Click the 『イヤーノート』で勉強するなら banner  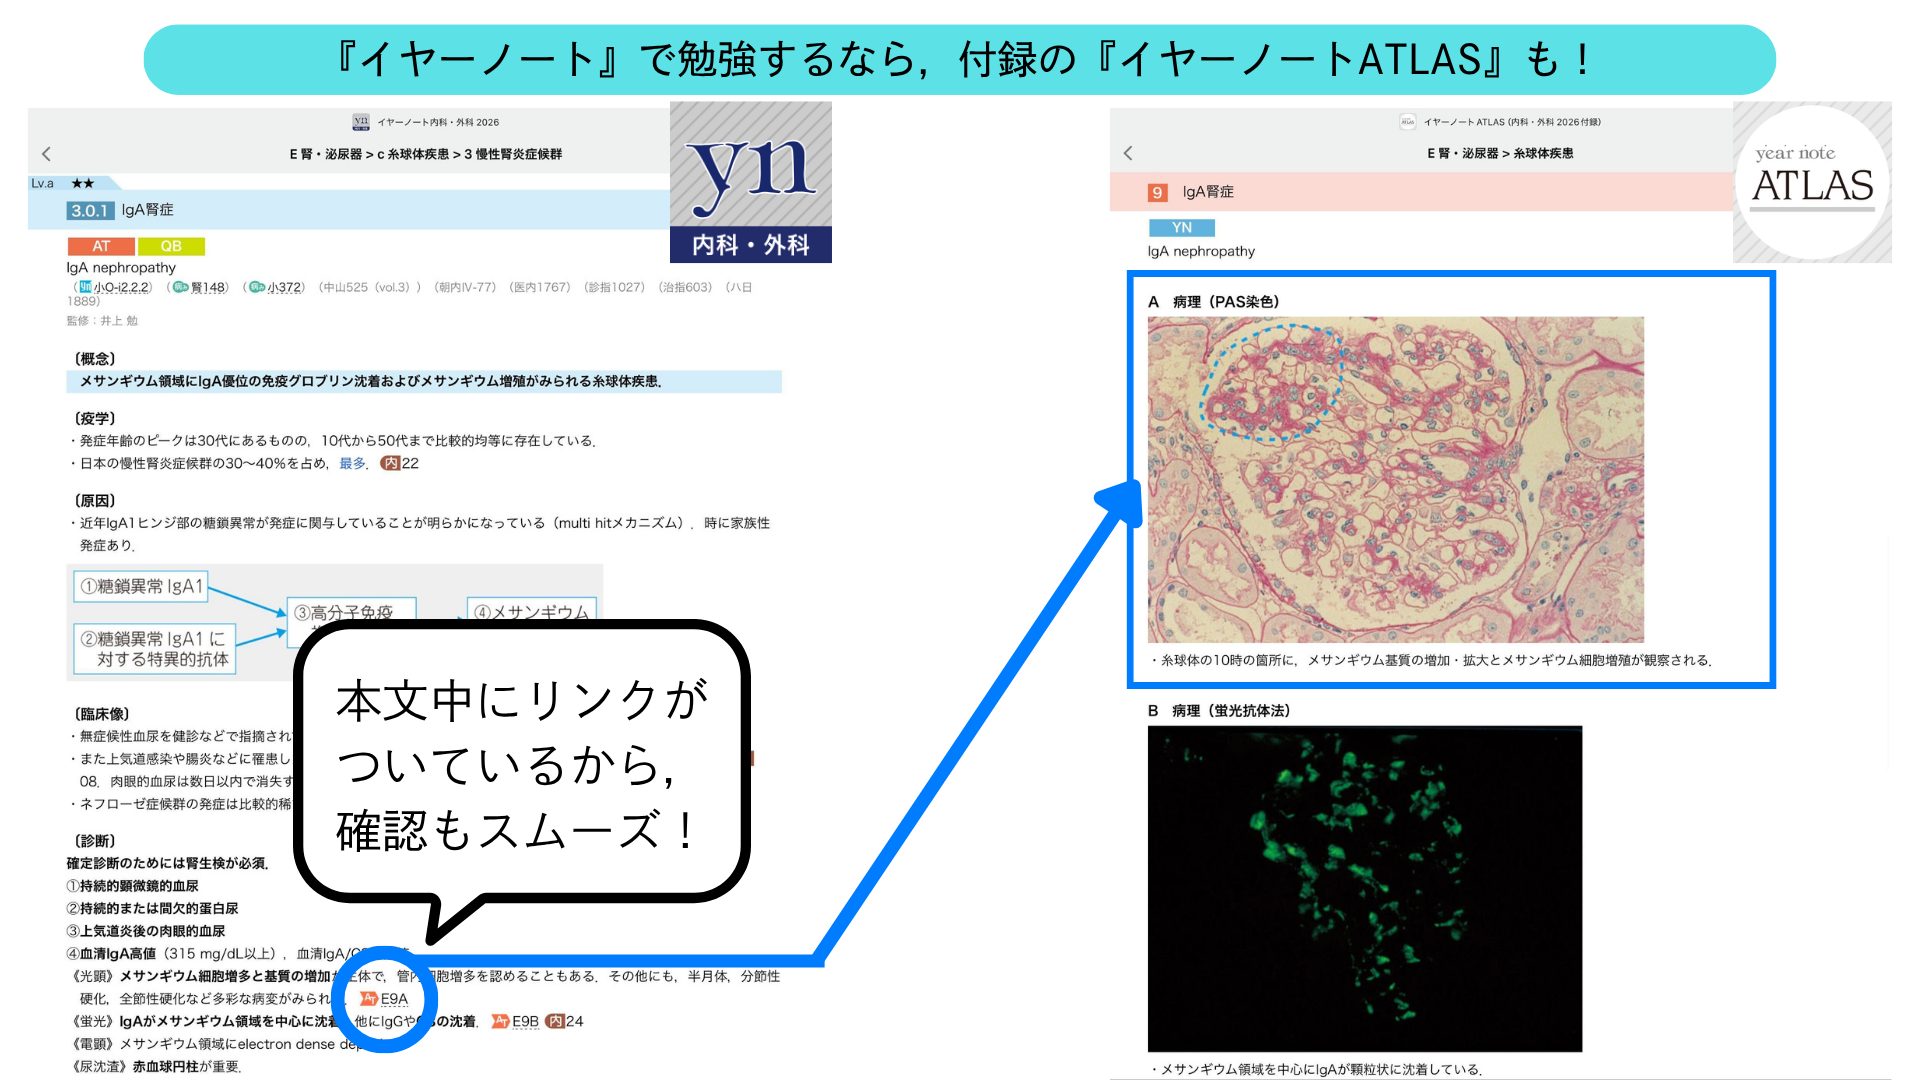(x=959, y=60)
